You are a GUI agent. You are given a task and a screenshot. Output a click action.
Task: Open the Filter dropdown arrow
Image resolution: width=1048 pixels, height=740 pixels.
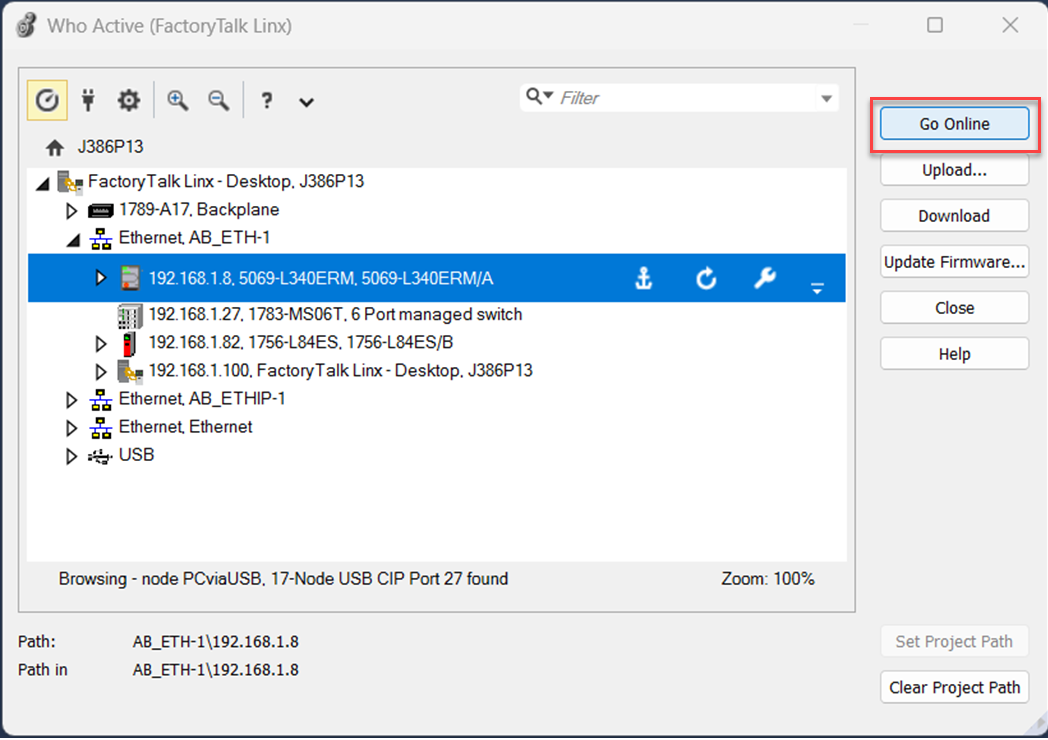pos(826,97)
